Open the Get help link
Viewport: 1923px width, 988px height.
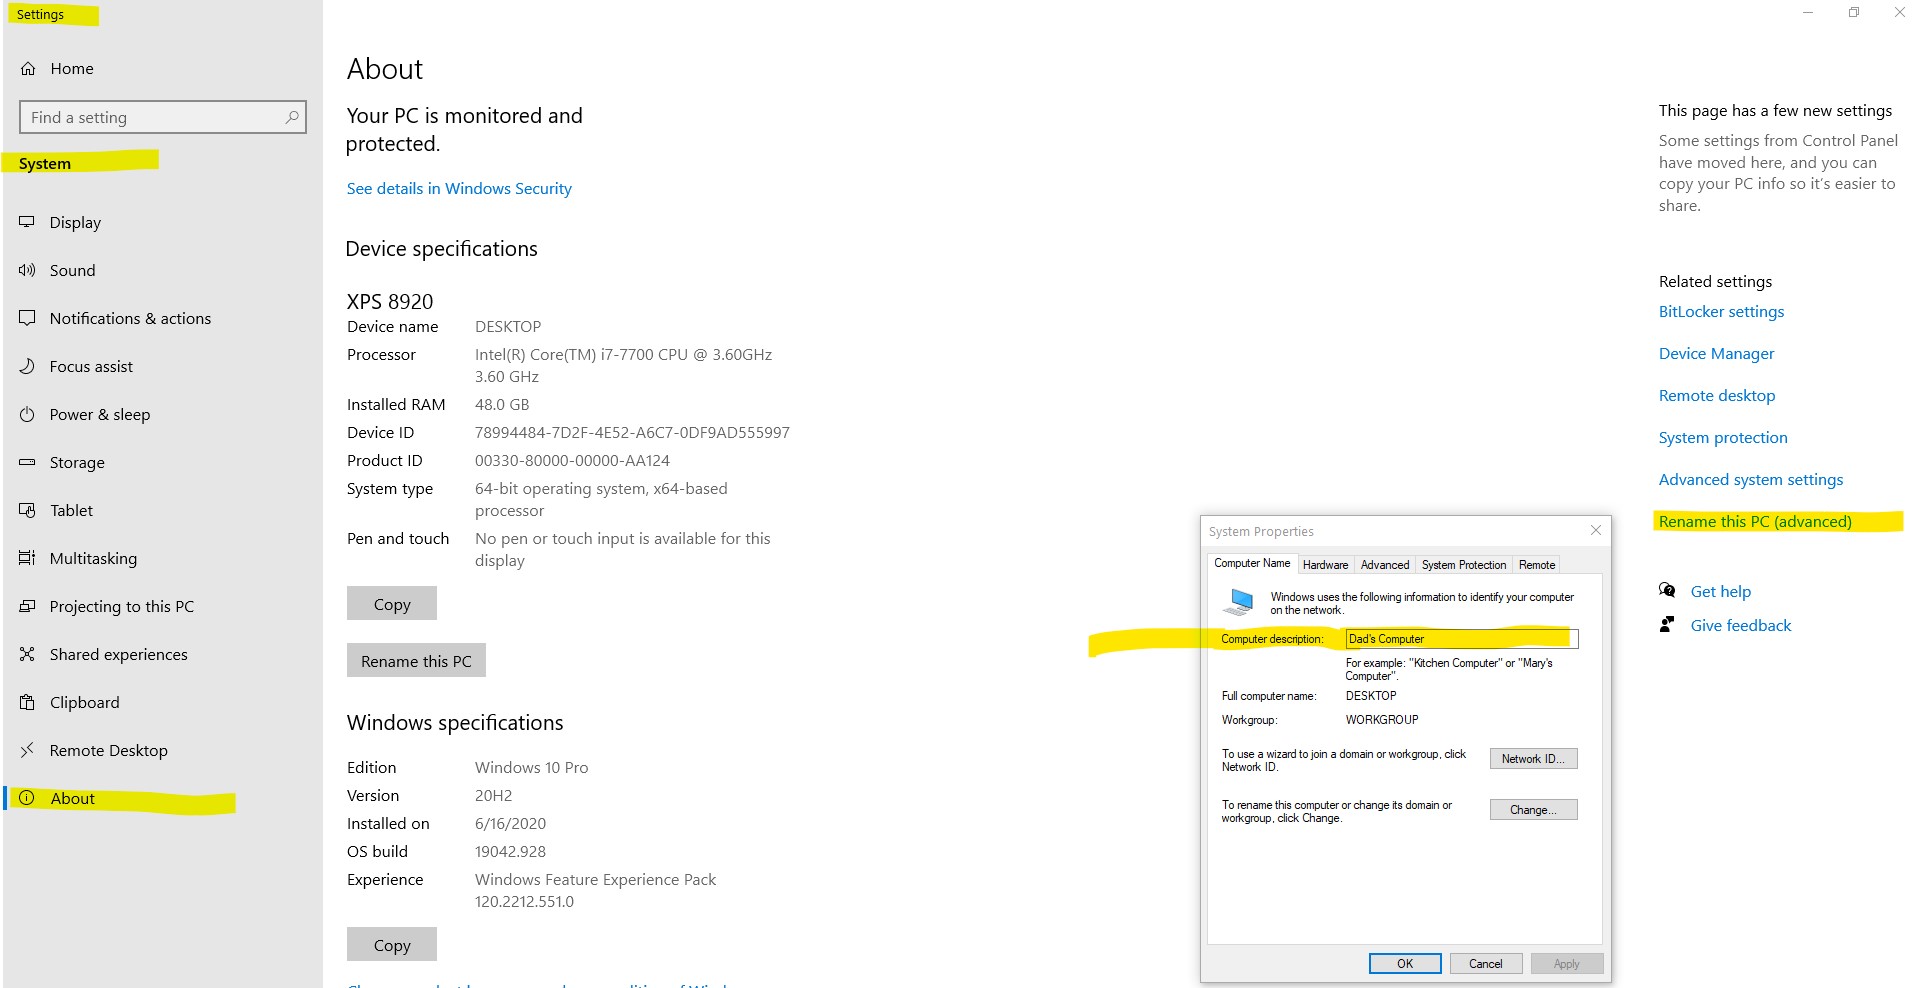click(x=1721, y=592)
